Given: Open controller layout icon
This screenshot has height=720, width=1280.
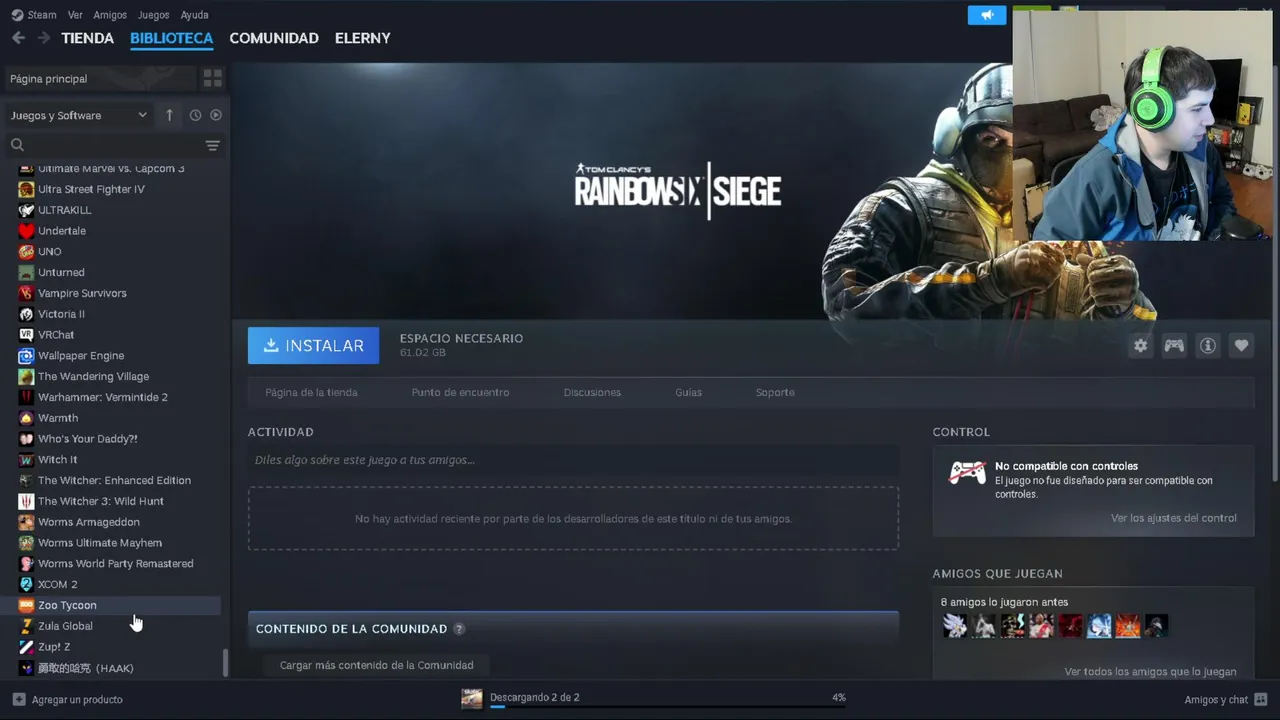Looking at the screenshot, I should [1174, 345].
